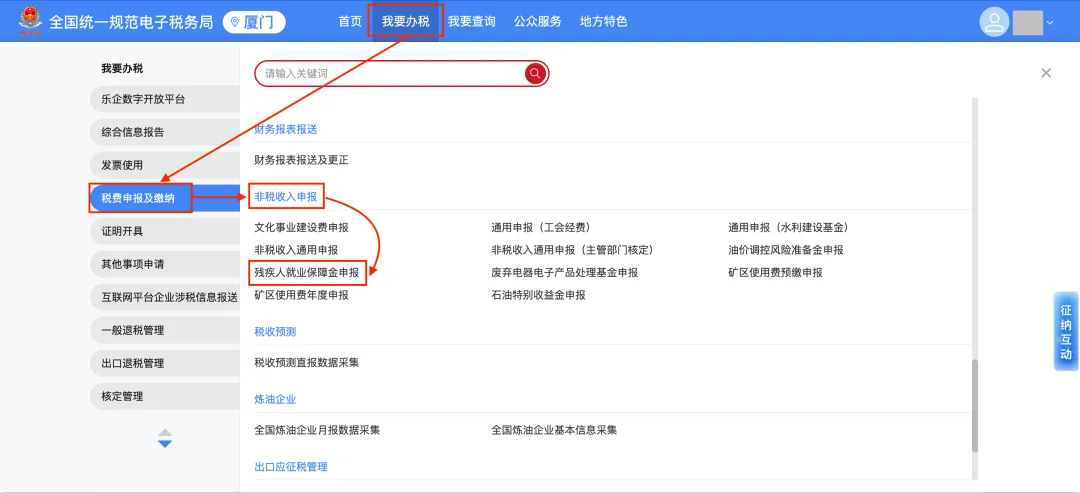Click the user avatar icon
This screenshot has height=493, width=1080.
click(994, 22)
